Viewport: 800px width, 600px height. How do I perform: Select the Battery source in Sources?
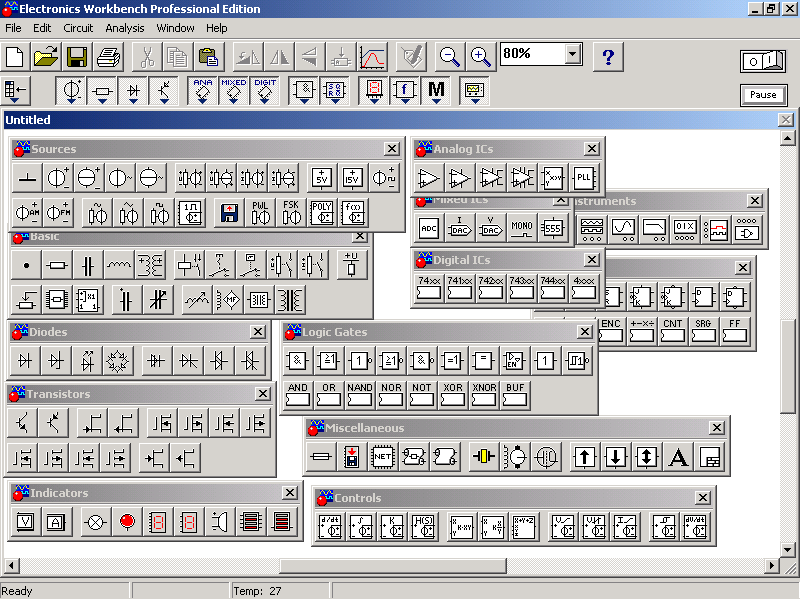click(58, 178)
